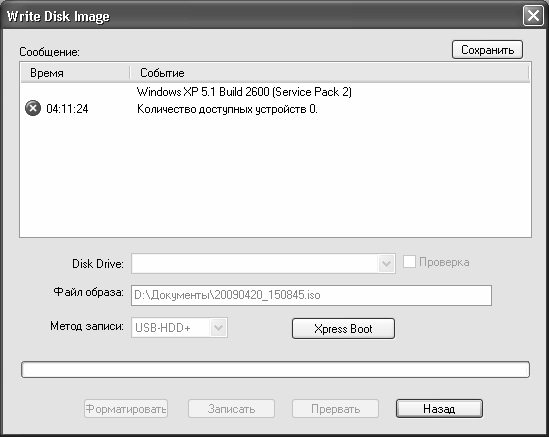Click the Сохранить button
This screenshot has width=549, height=437.
(487, 50)
